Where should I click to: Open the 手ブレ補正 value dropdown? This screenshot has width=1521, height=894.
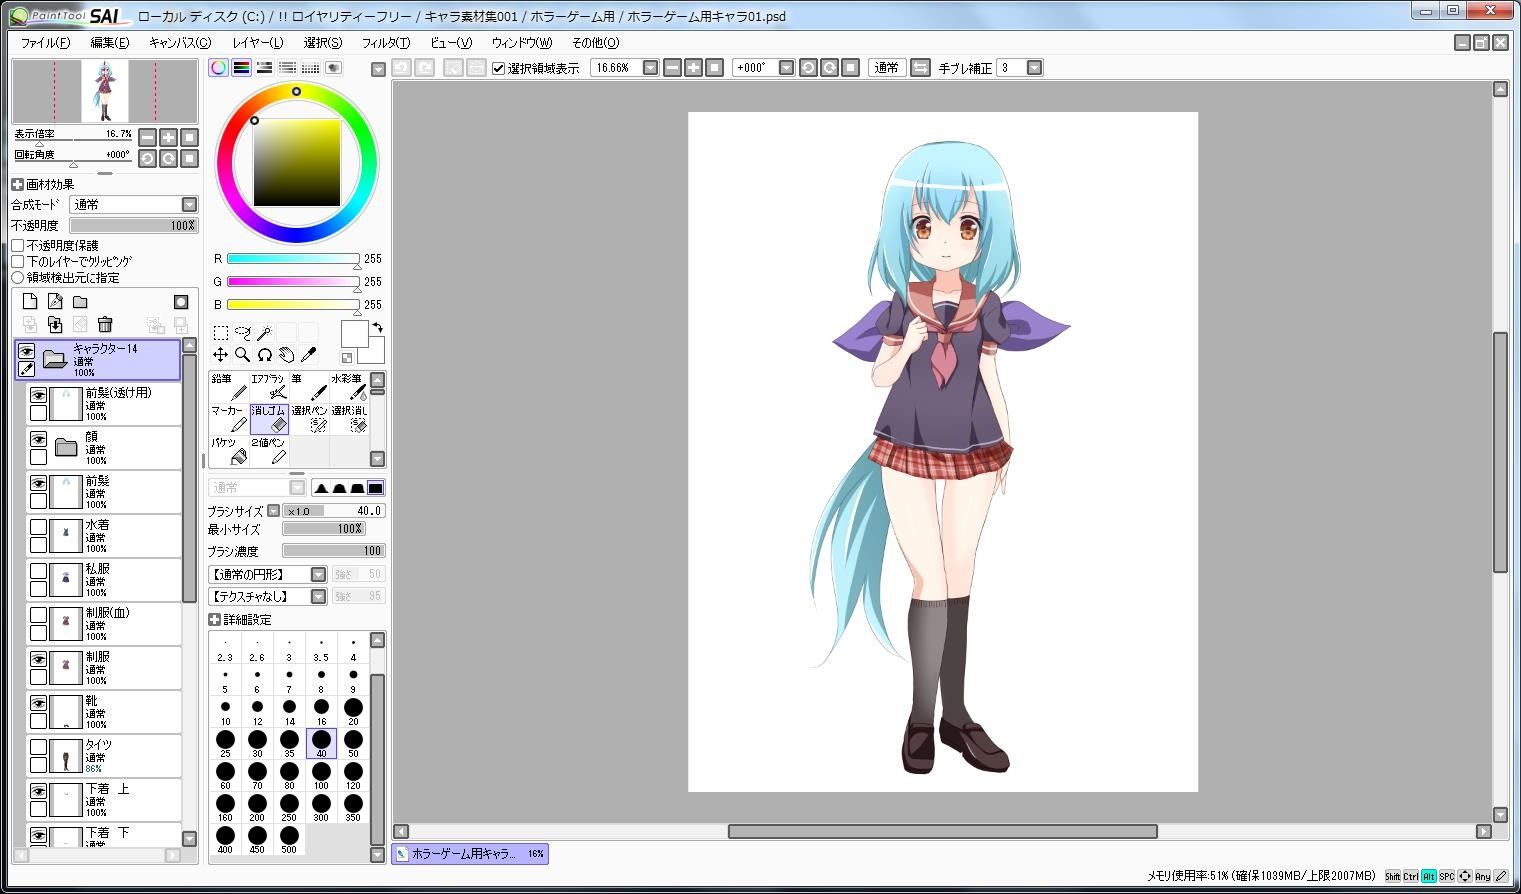1035,68
